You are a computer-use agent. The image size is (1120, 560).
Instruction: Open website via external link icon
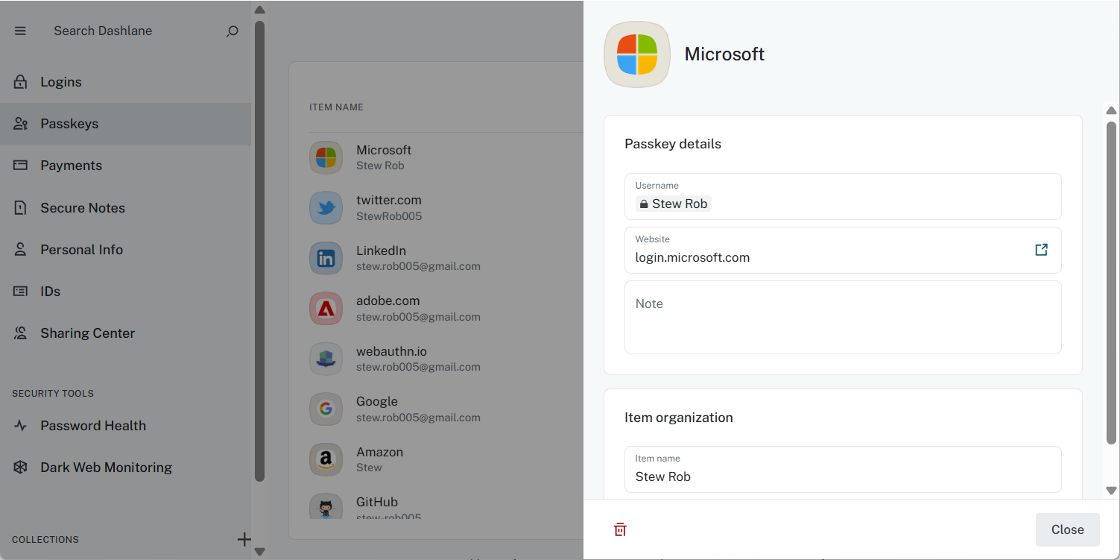tap(1041, 250)
